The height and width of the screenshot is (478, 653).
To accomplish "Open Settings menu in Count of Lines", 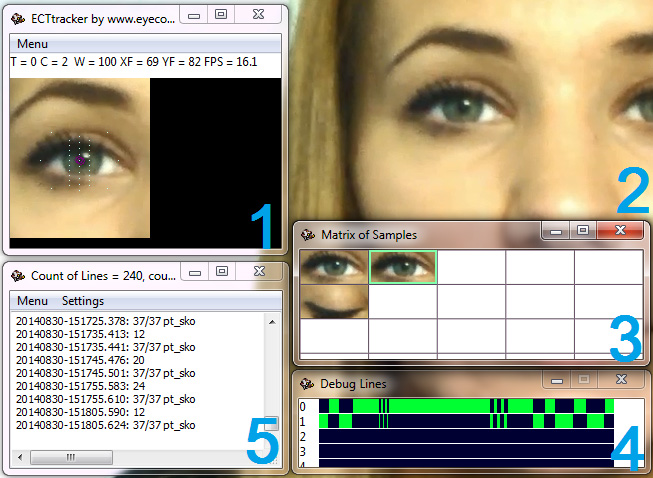I will [x=83, y=301].
